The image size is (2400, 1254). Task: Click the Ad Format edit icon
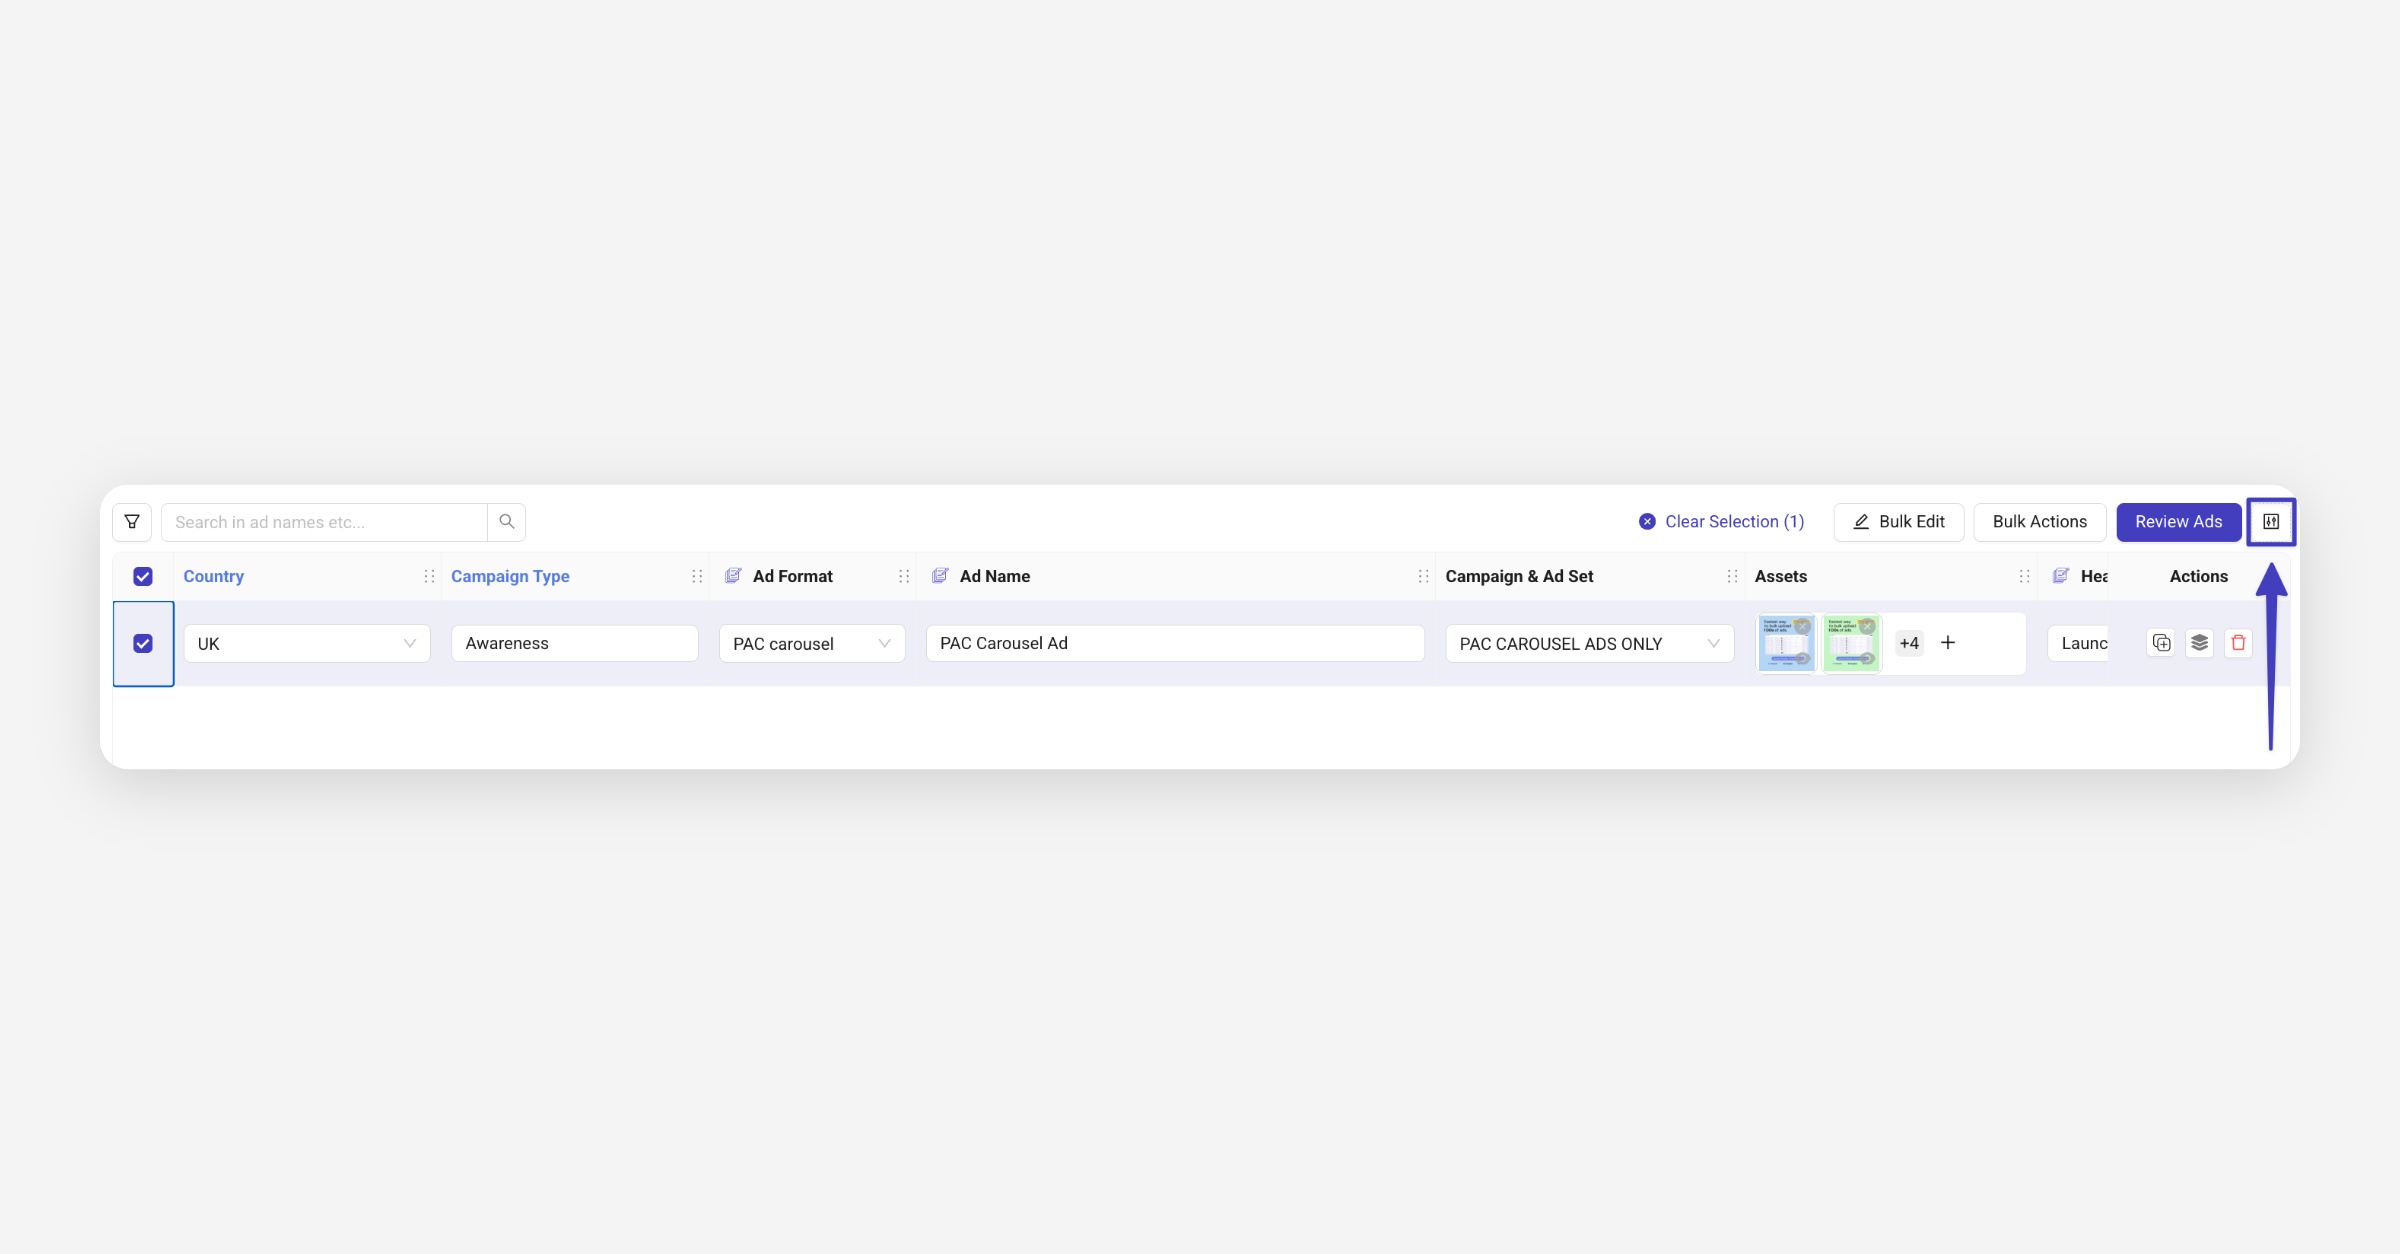pyautogui.click(x=733, y=576)
